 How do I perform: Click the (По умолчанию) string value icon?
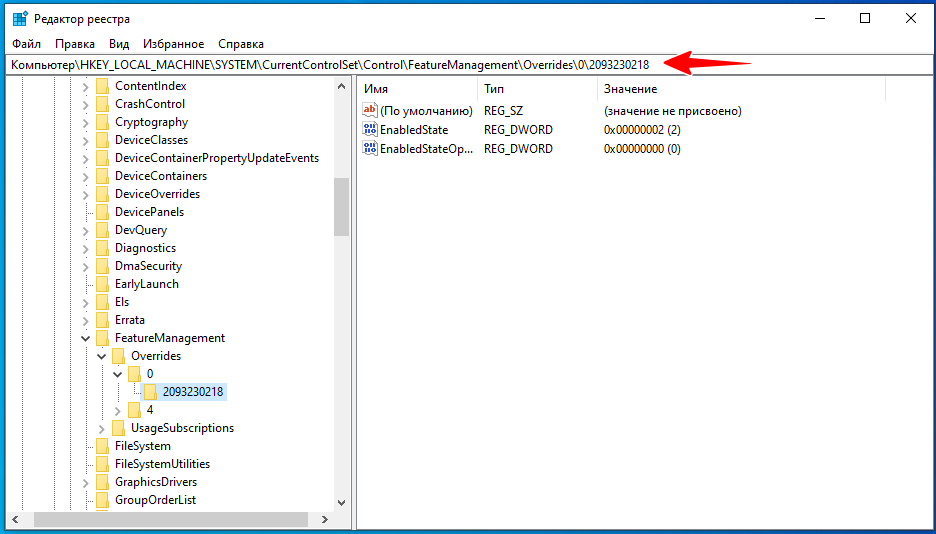370,110
